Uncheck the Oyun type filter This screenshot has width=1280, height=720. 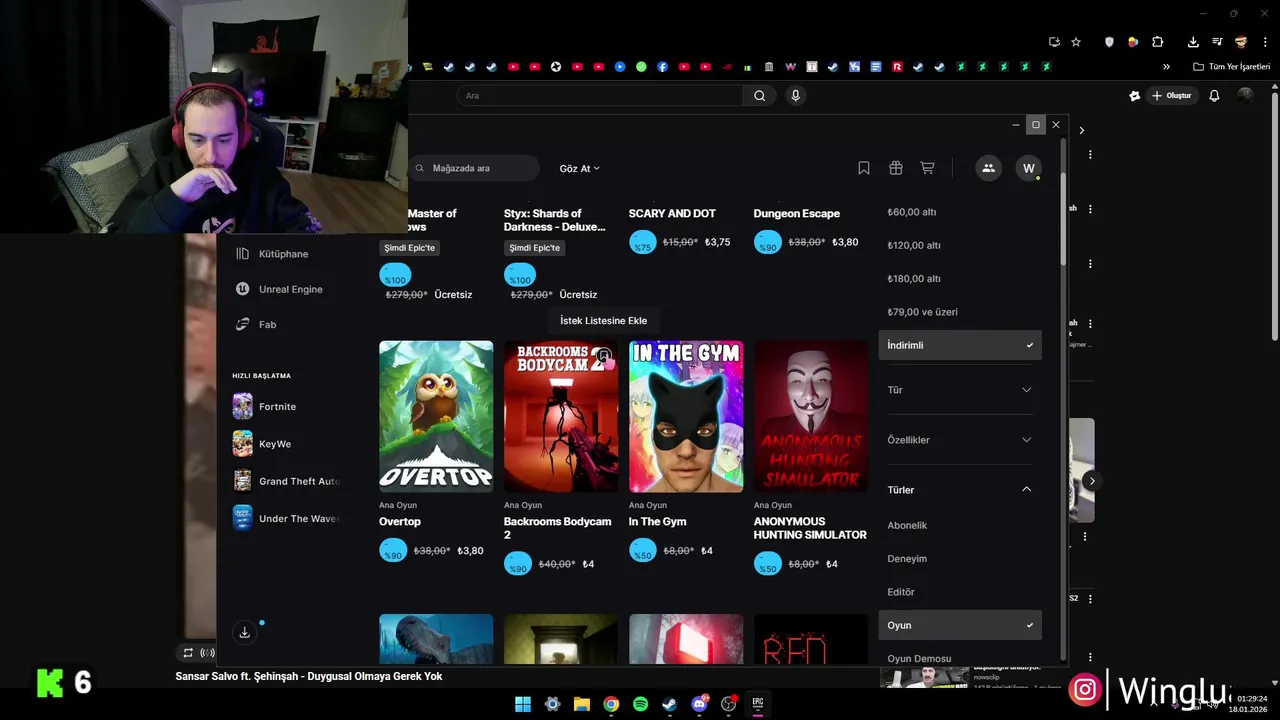[960, 625]
